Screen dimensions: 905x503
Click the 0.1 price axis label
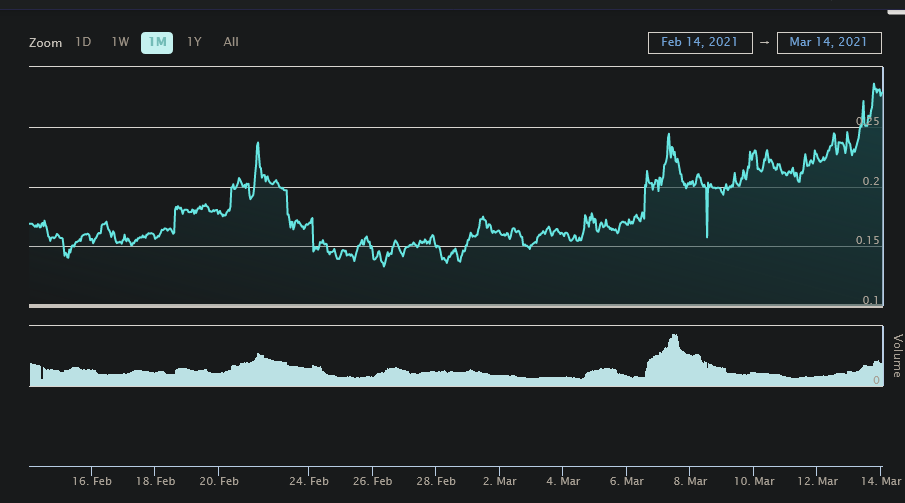tap(871, 300)
